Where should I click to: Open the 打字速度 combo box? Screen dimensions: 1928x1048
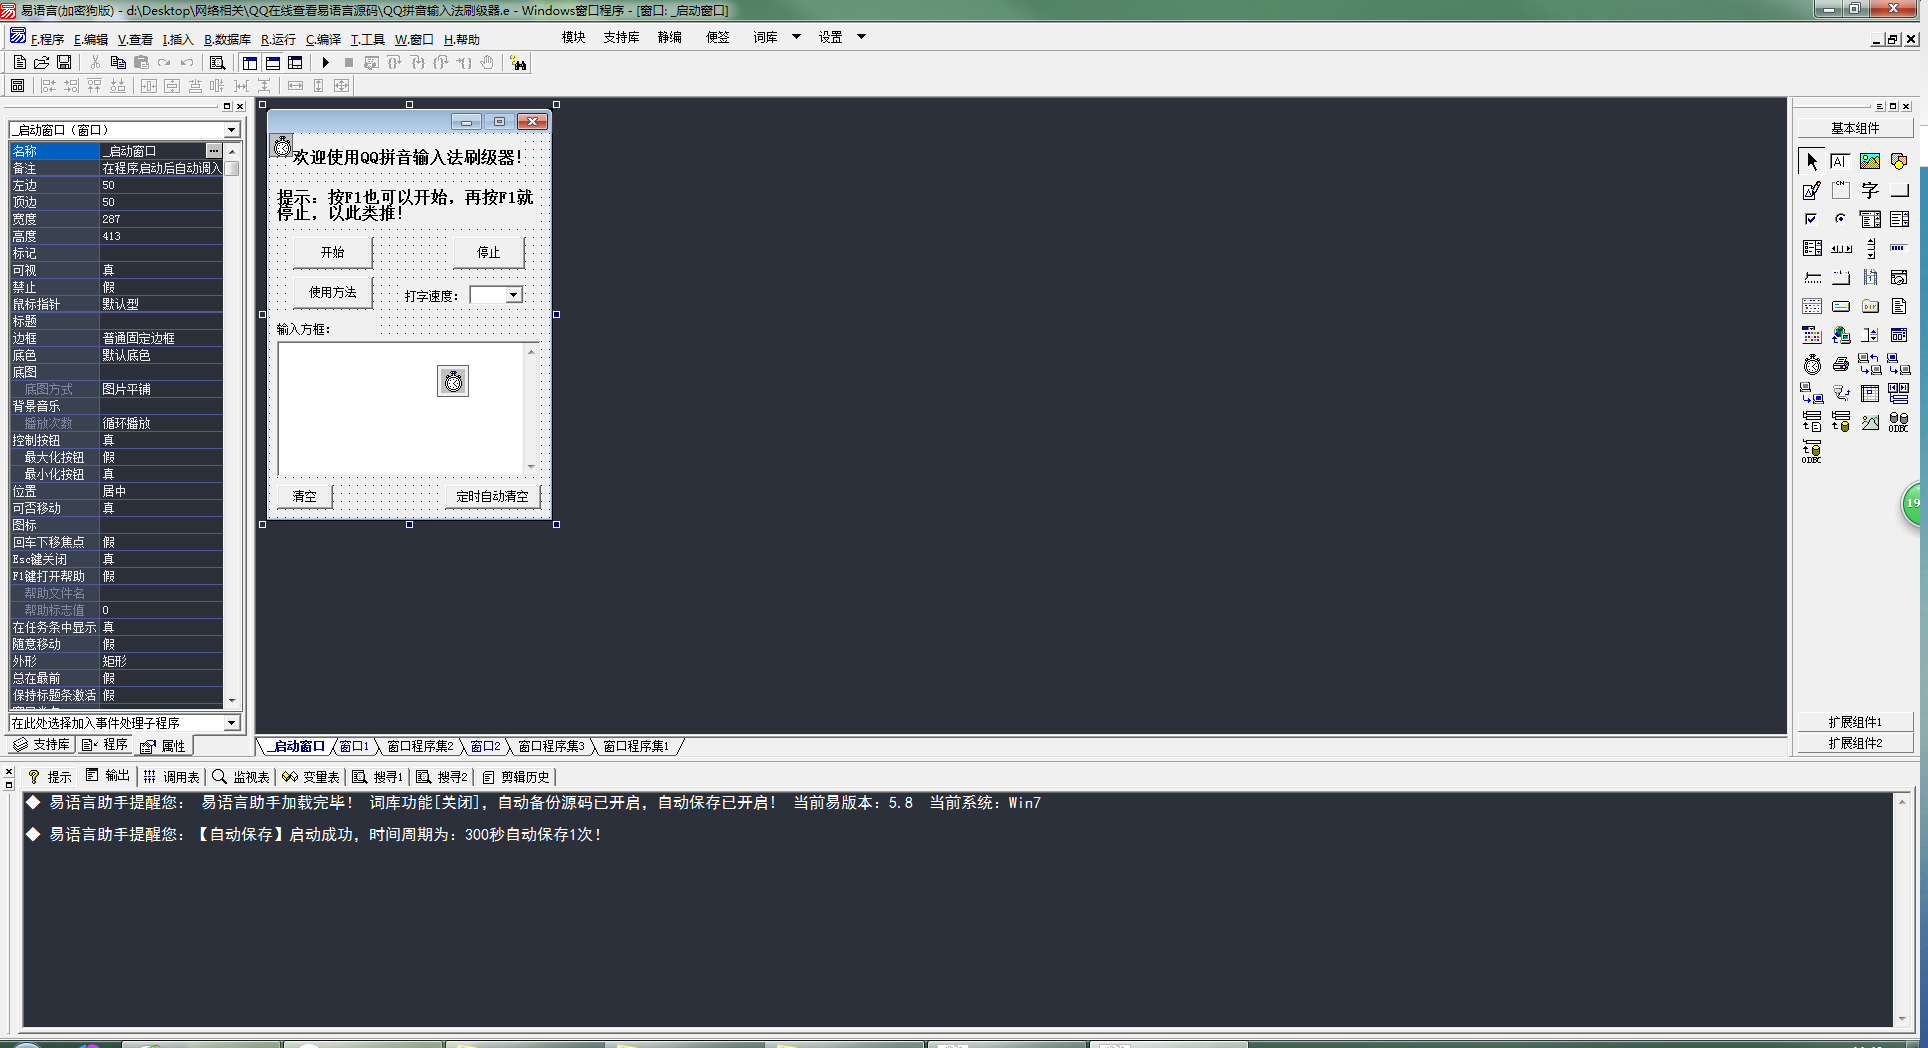tap(513, 295)
